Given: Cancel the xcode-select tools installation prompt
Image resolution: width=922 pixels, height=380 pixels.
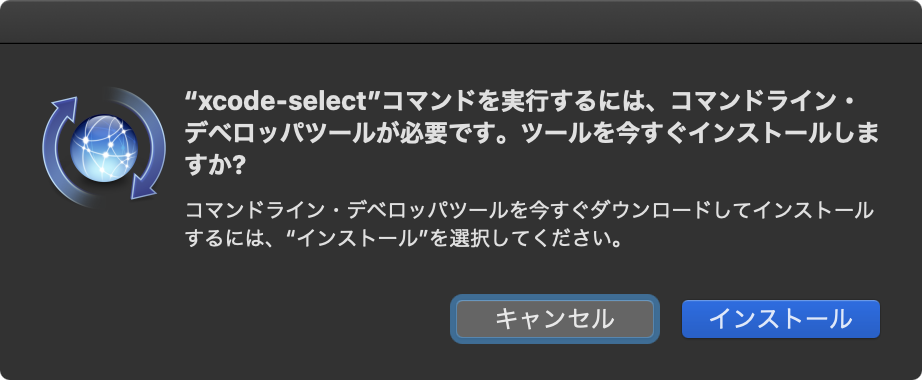Looking at the screenshot, I should (x=554, y=319).
